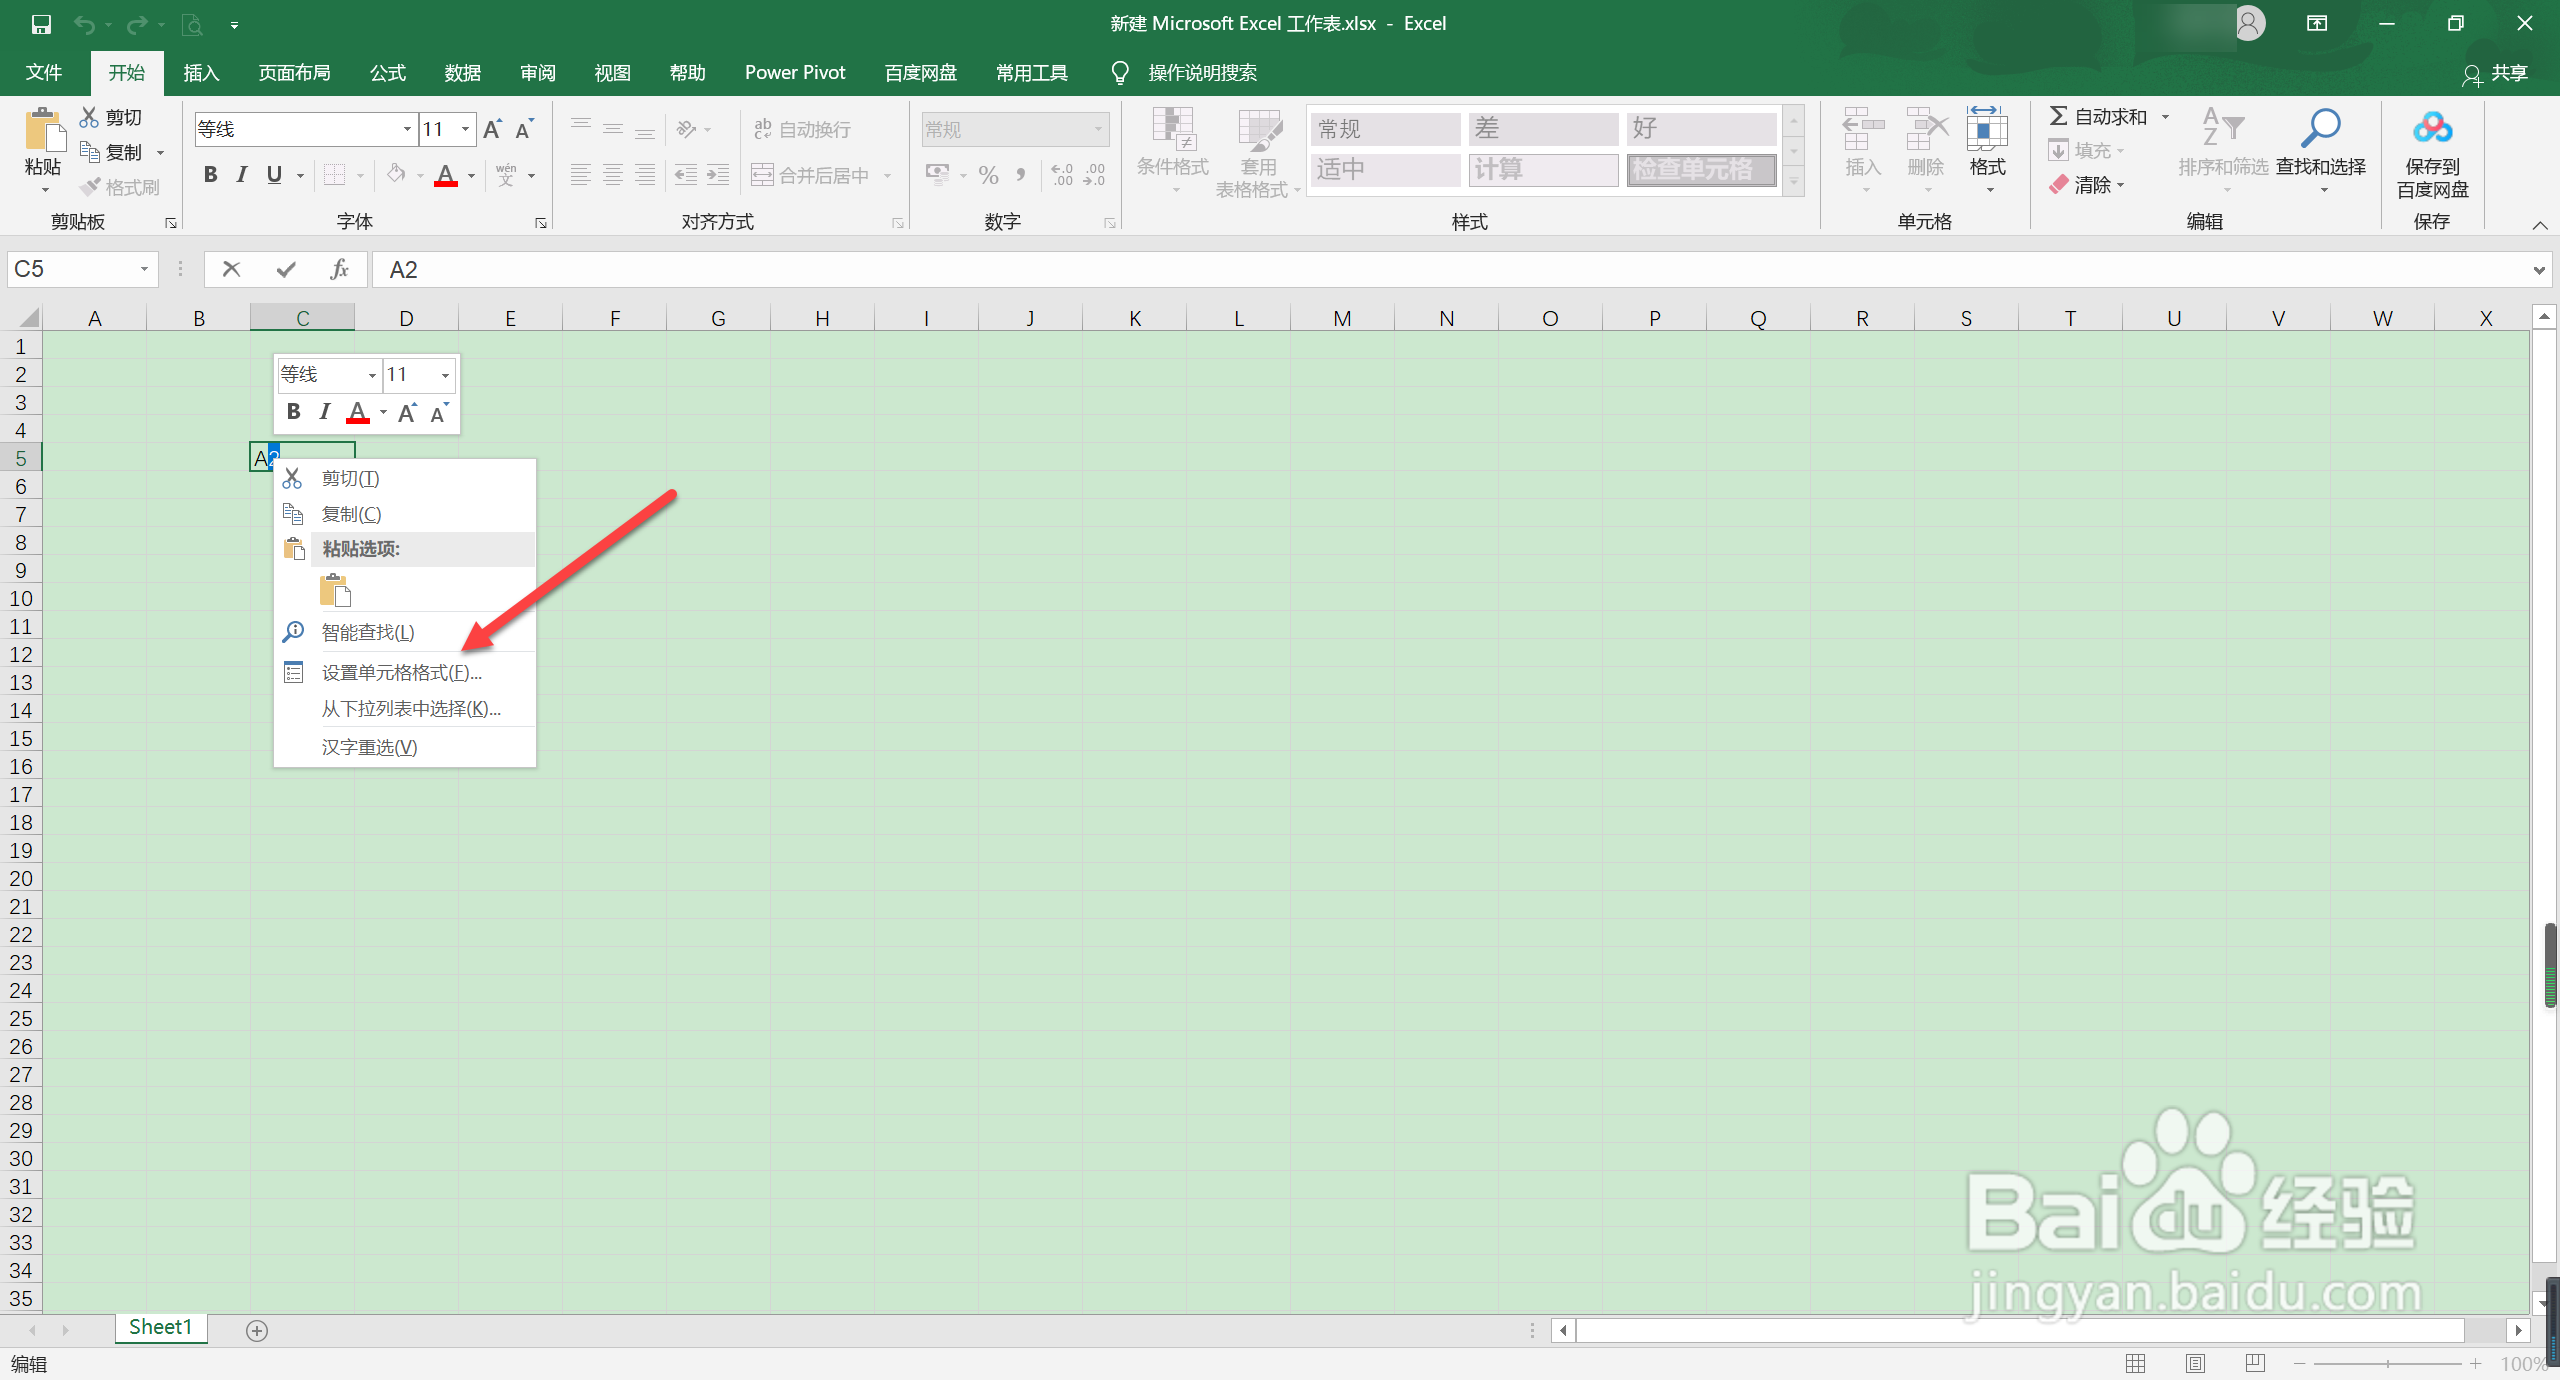Viewport: 2560px width, 1380px height.
Task: Click the 共享 share button
Action: point(2497,73)
